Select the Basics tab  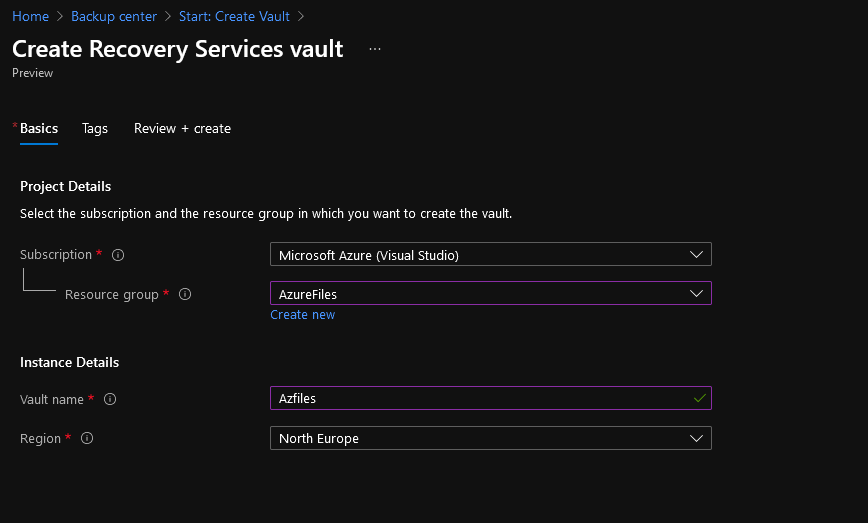pos(39,128)
